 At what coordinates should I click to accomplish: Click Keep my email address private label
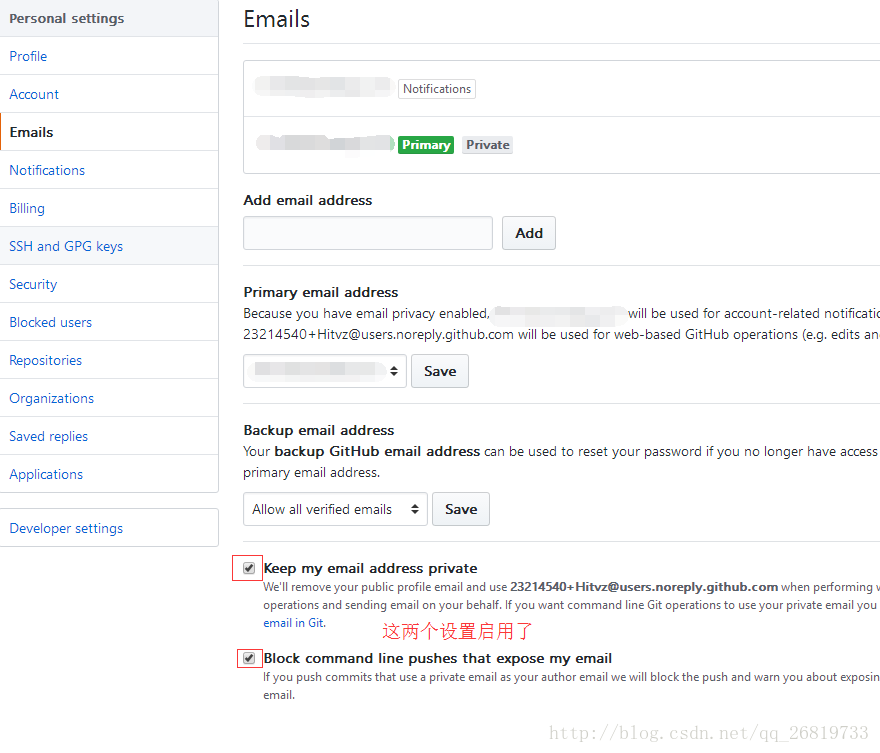(x=370, y=568)
